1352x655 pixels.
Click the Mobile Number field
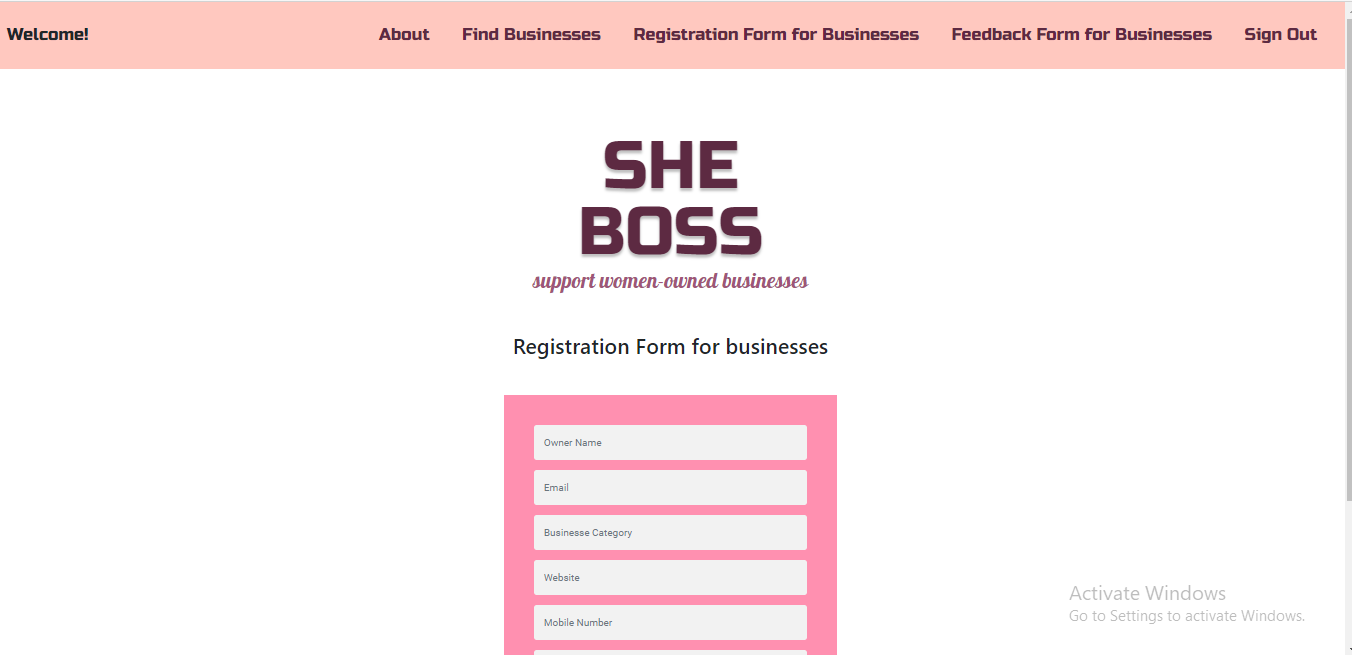click(x=670, y=622)
